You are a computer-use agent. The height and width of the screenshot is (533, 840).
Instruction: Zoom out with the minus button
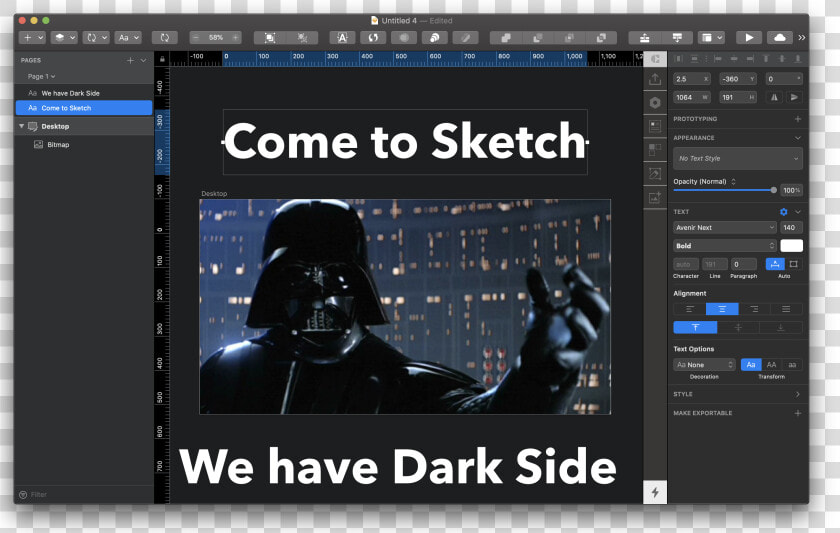click(196, 37)
